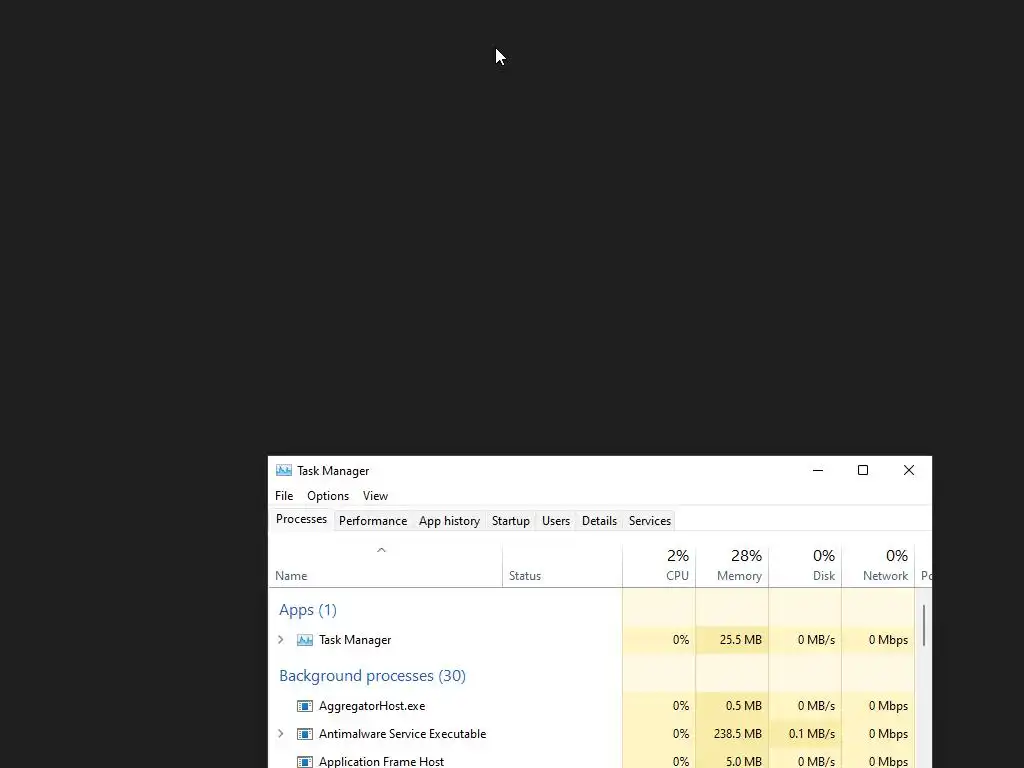Open the Options menu
Viewport: 1024px width, 768px height.
(x=328, y=496)
